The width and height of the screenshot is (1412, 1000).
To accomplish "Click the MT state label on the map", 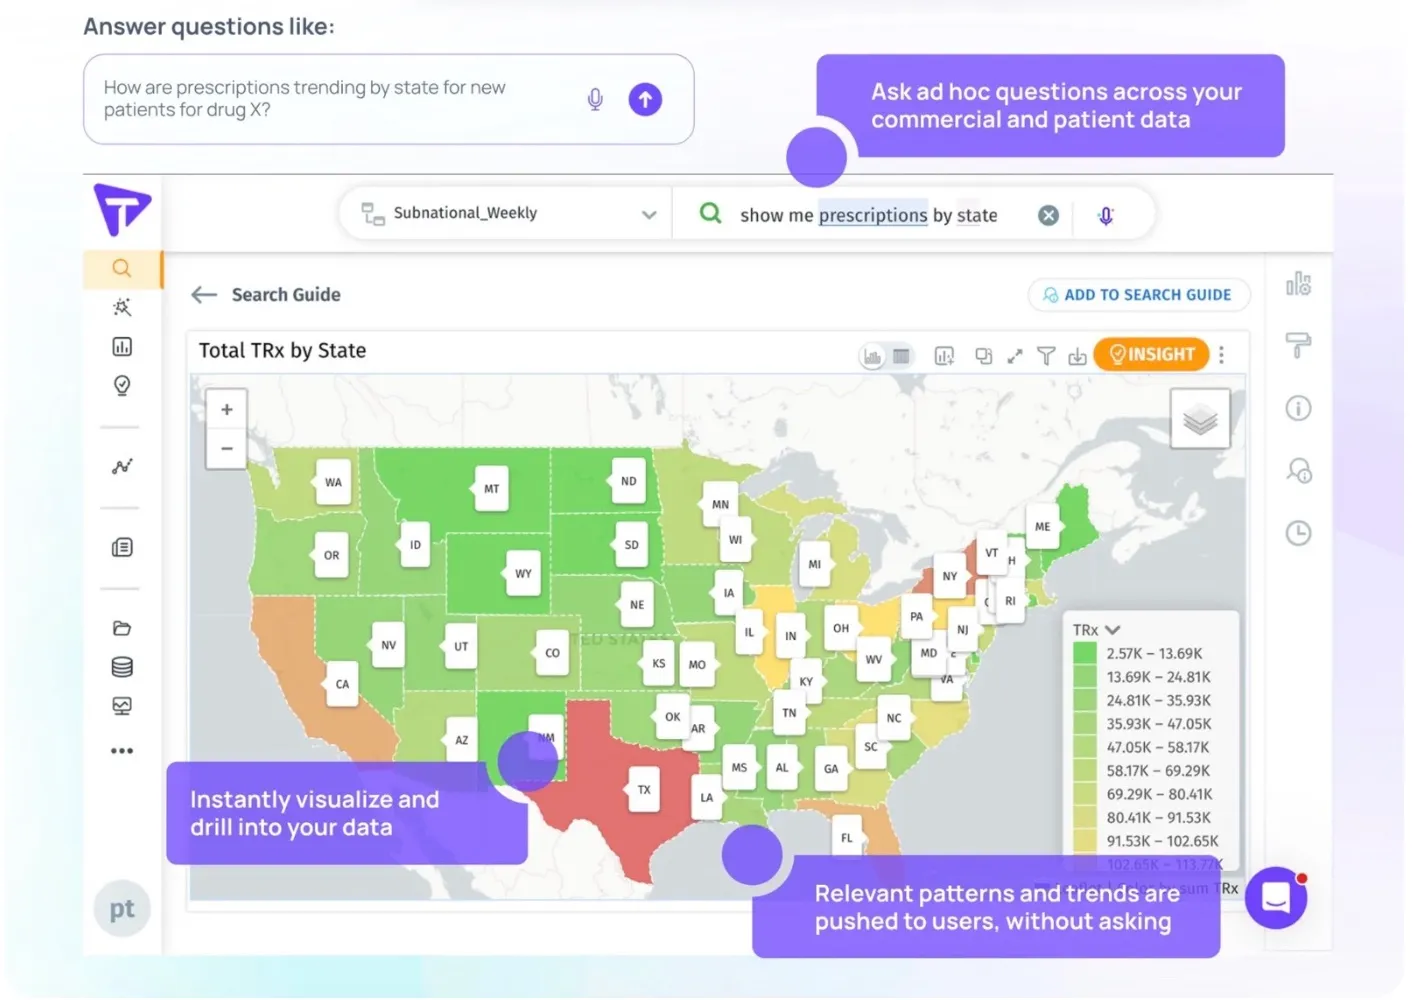I will (491, 489).
